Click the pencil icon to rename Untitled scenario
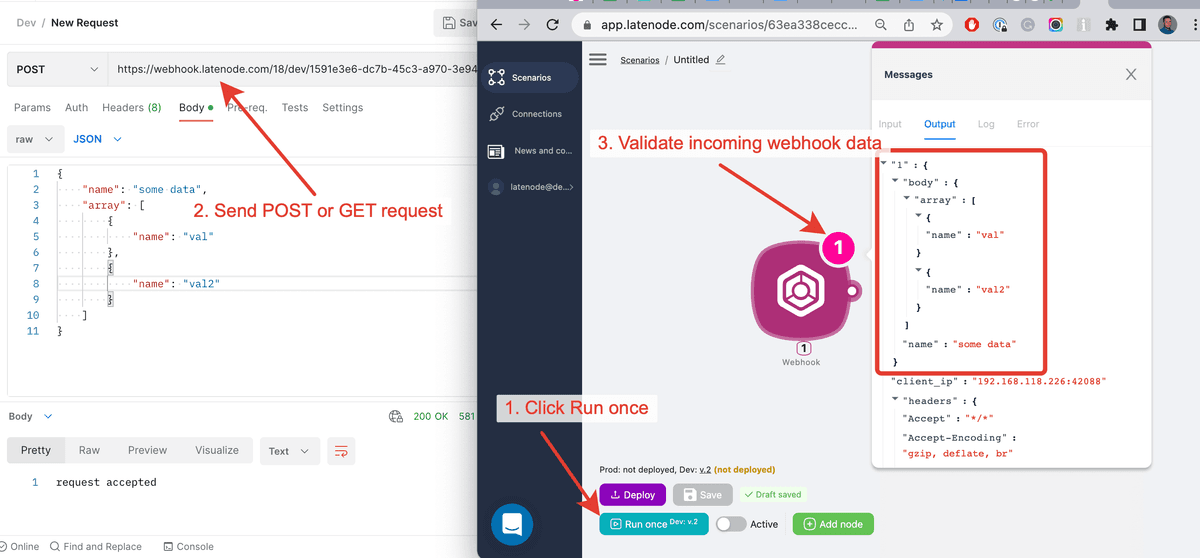 [x=721, y=60]
